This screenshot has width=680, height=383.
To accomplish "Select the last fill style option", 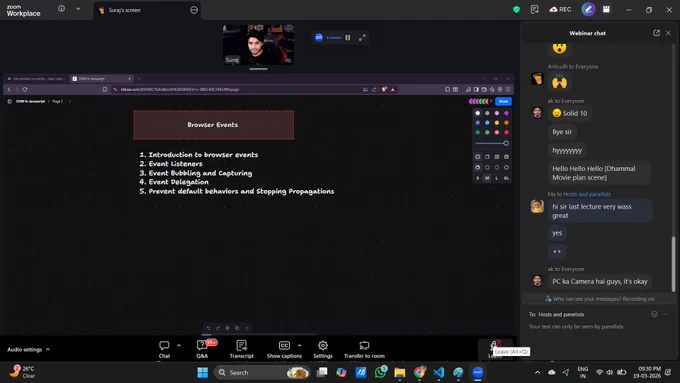I will pos(506,157).
